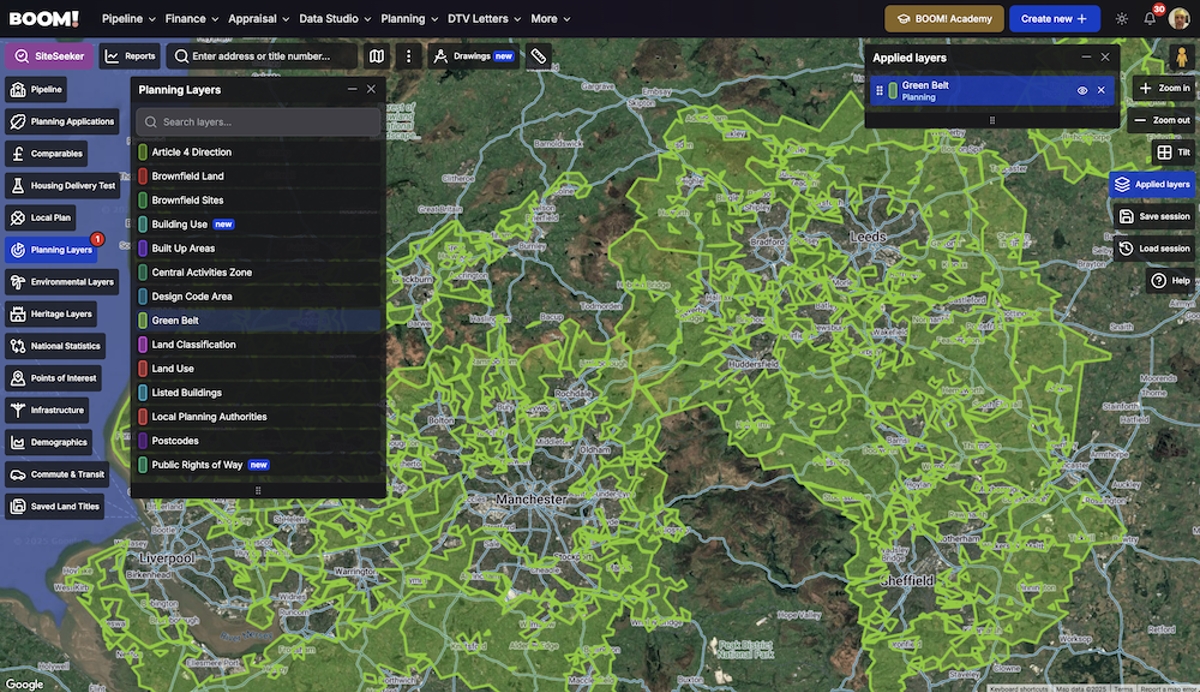This screenshot has width=1200, height=692.
Task: Open the Local Plan sidebar panel
Action: coord(40,217)
